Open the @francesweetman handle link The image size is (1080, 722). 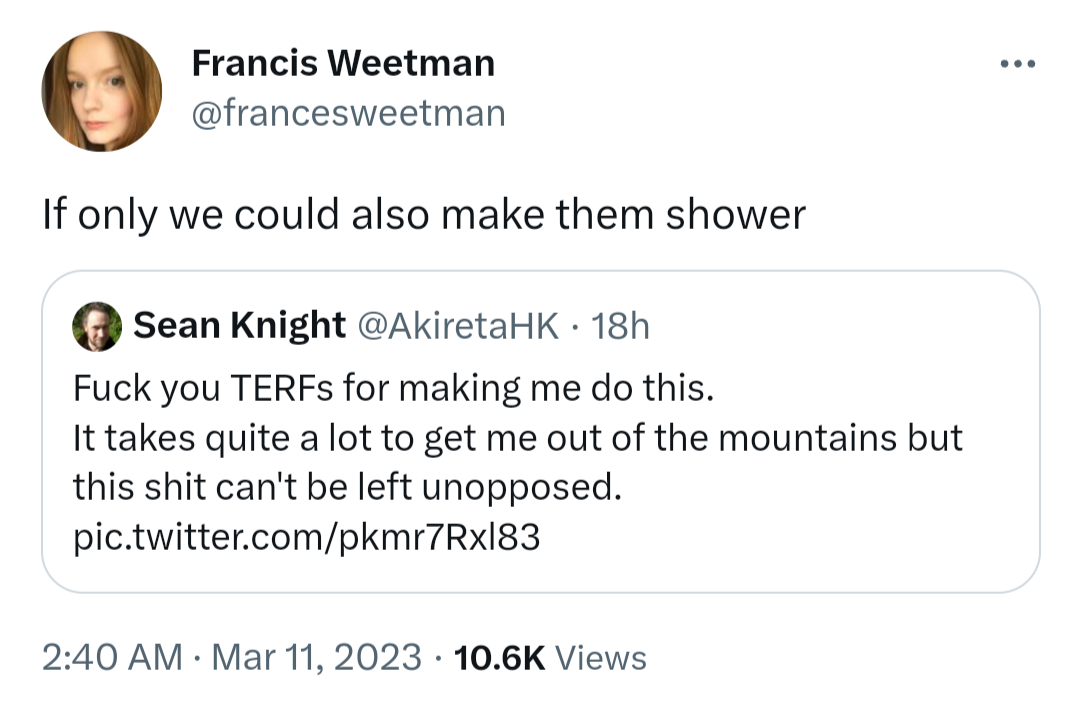[348, 113]
